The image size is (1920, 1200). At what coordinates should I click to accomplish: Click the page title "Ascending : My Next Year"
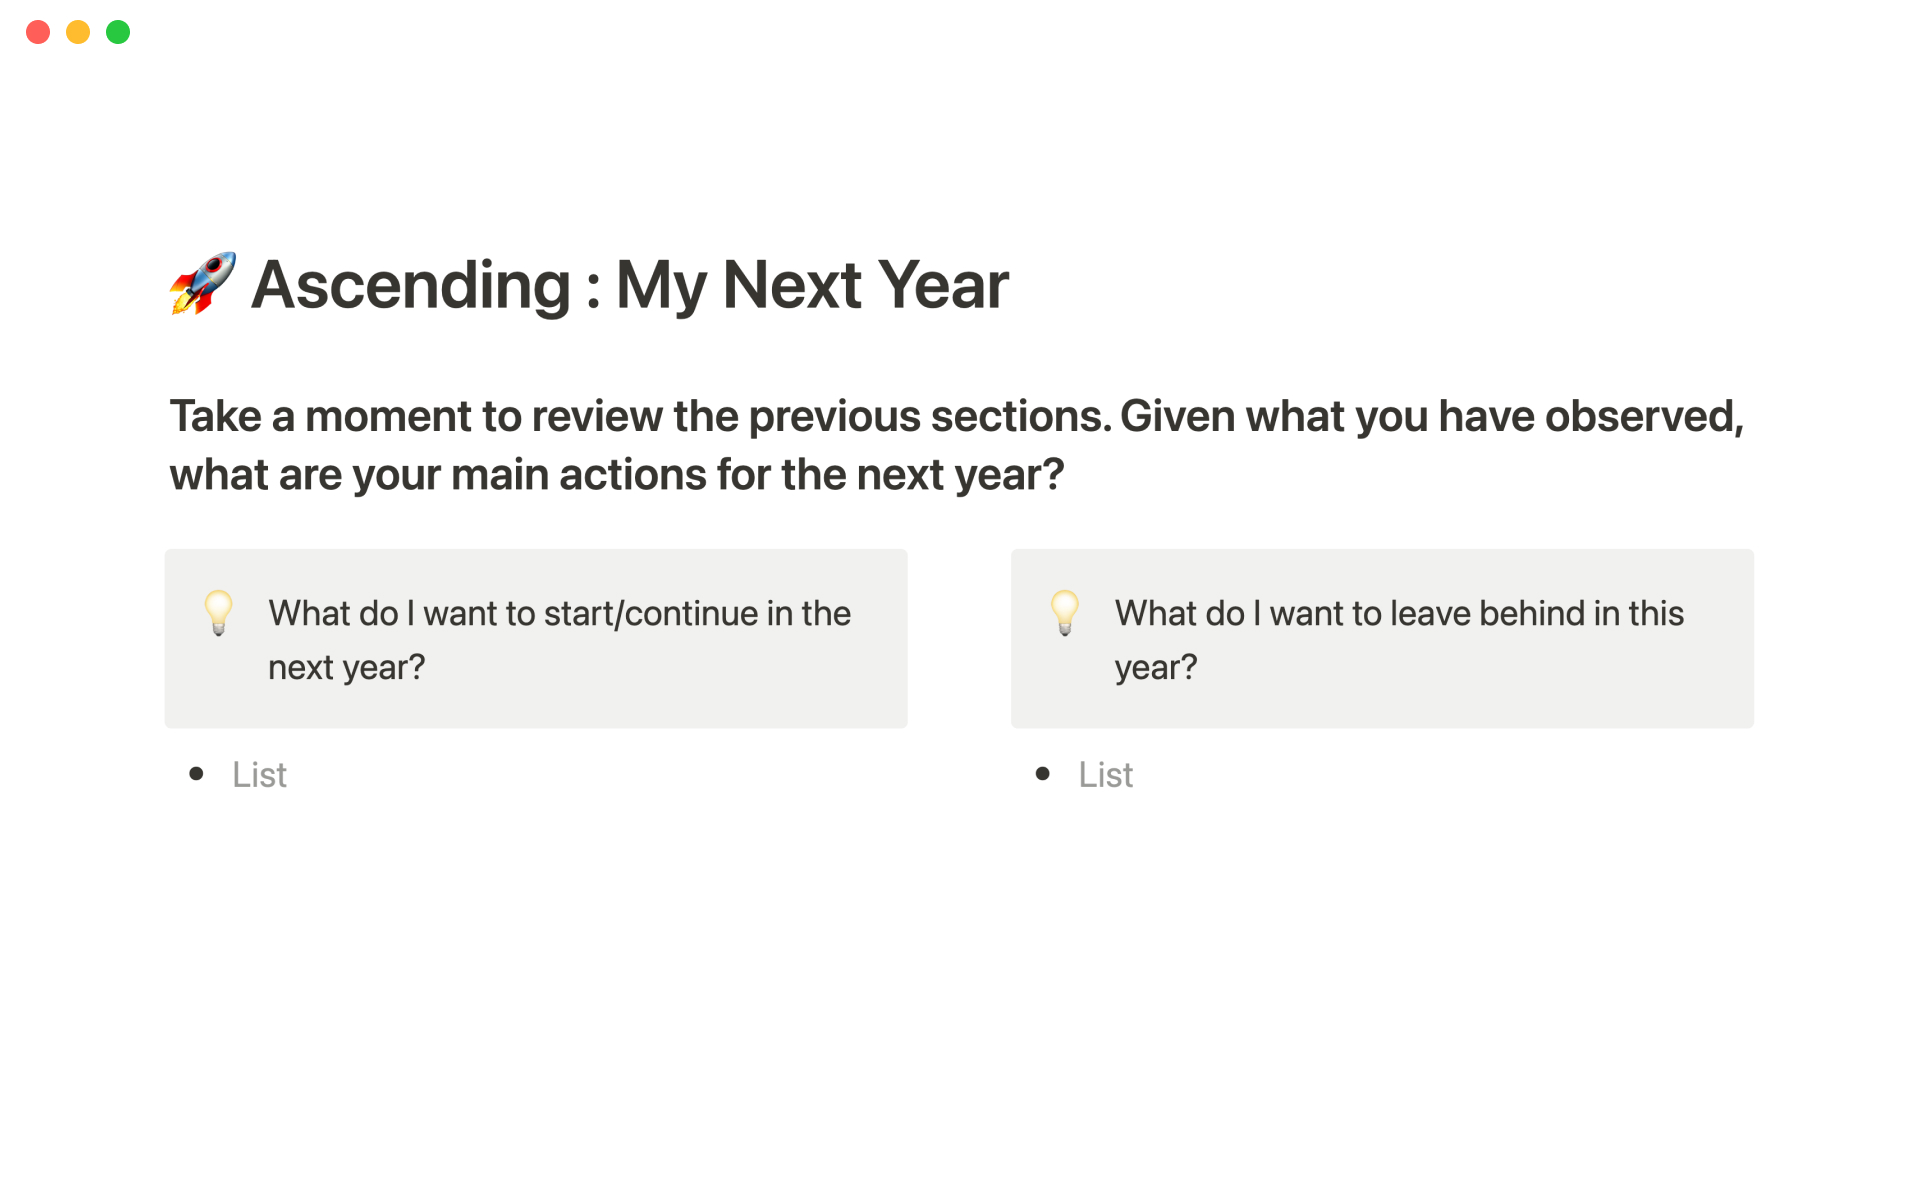(629, 285)
